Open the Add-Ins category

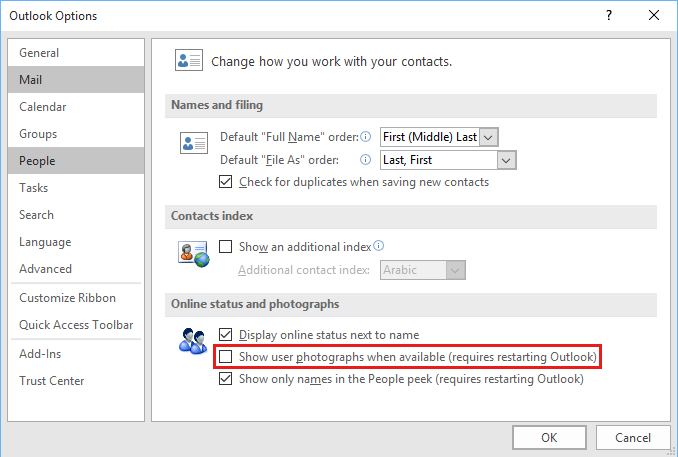click(x=76, y=354)
